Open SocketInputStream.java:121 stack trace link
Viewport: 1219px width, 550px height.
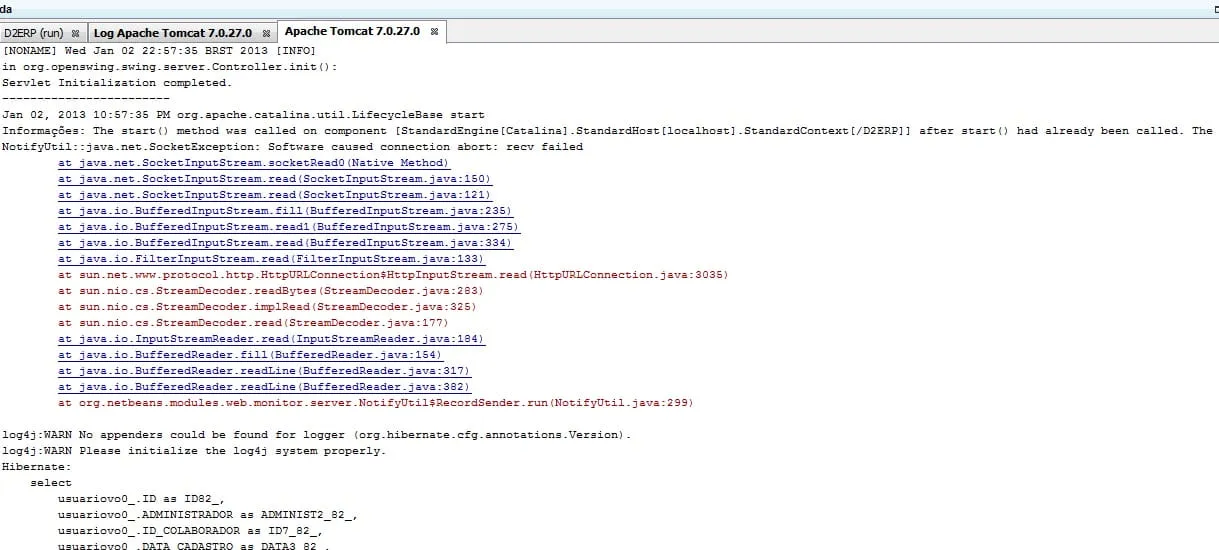pos(275,195)
